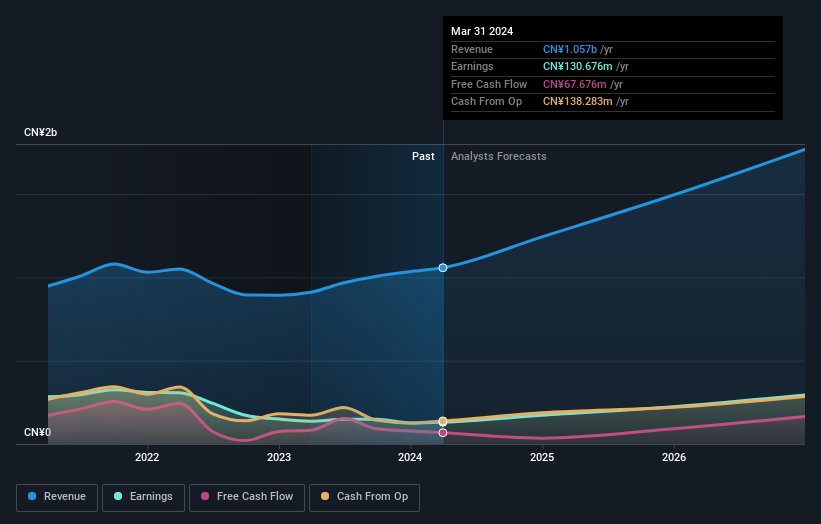Click the CN¥138.283m cash from op value
The height and width of the screenshot is (524, 821).
tap(578, 102)
